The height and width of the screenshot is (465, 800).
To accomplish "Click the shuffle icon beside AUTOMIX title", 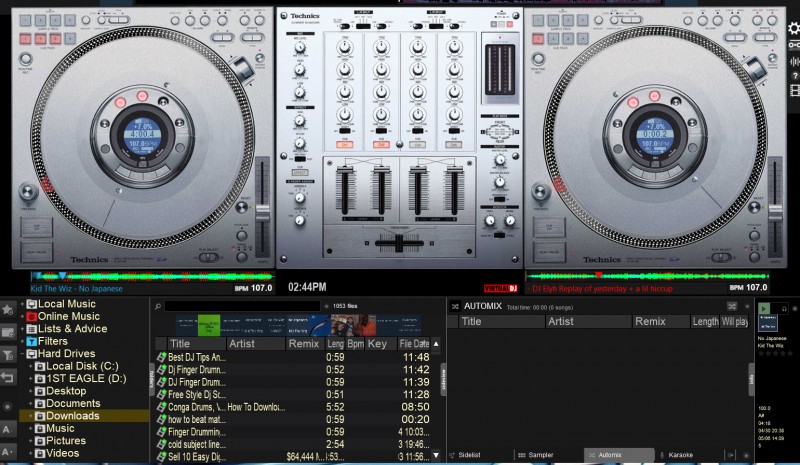I will tap(454, 306).
